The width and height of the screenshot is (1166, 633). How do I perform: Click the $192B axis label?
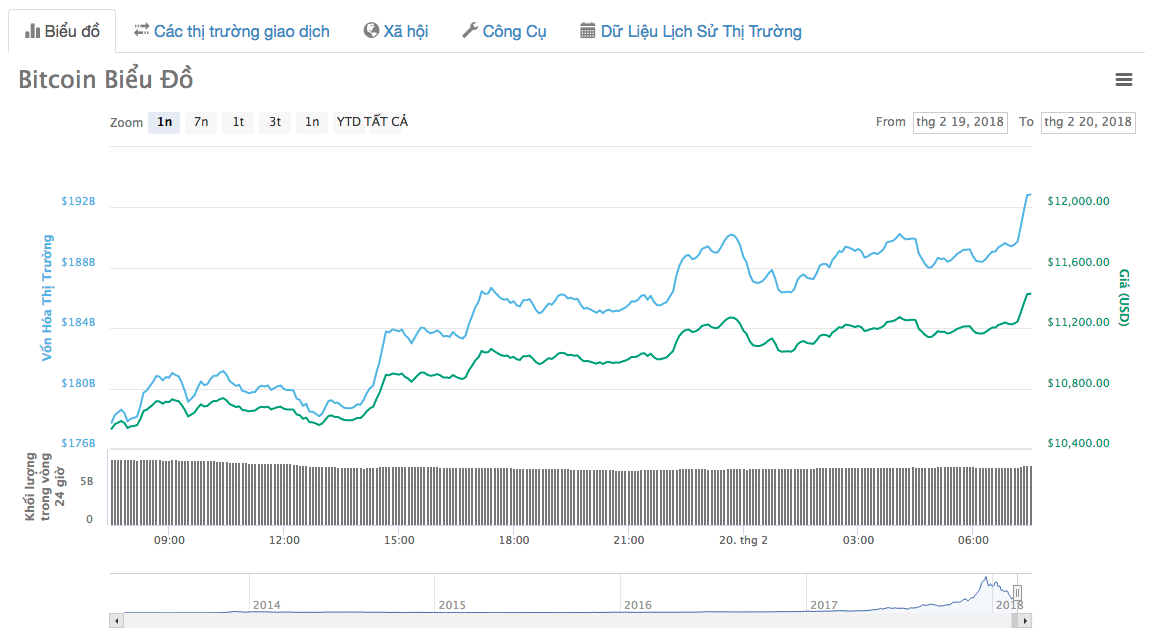pyautogui.click(x=78, y=202)
